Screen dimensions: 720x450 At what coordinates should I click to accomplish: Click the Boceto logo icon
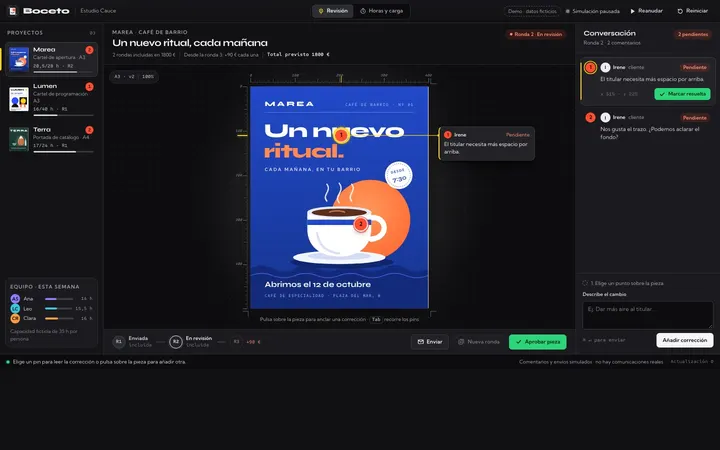pyautogui.click(x=13, y=11)
